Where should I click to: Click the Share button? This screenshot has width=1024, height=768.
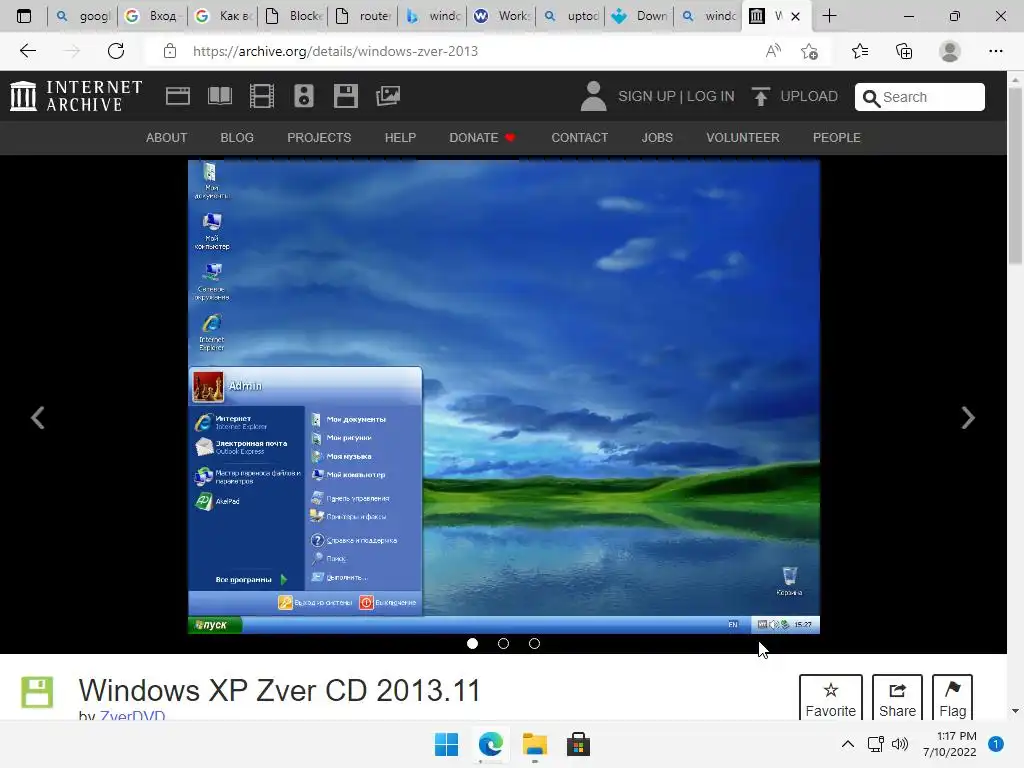coord(897,698)
